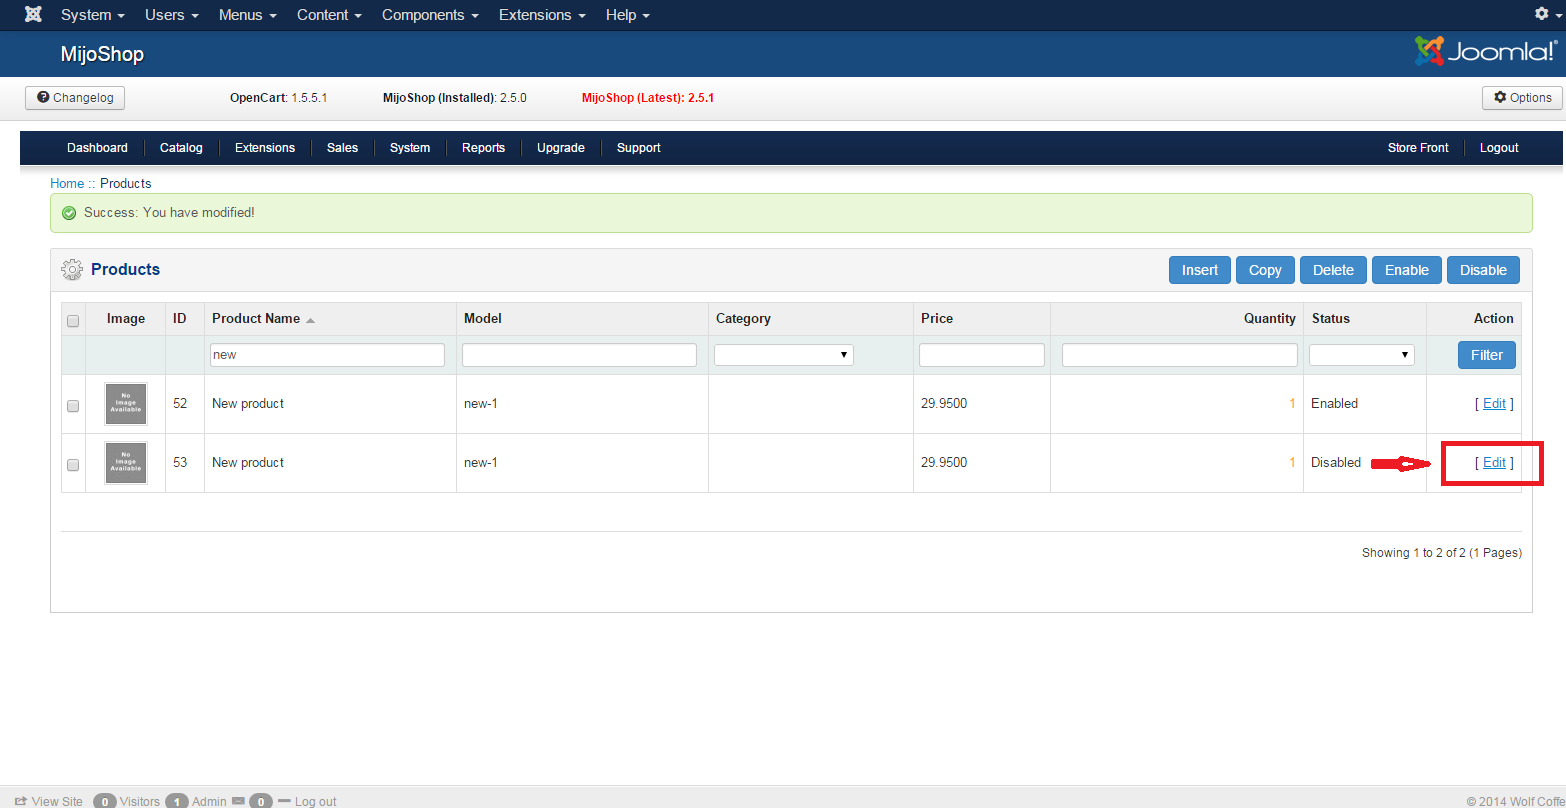Open the settings gear menu at top right
This screenshot has width=1566, height=808.
pos(1546,14)
